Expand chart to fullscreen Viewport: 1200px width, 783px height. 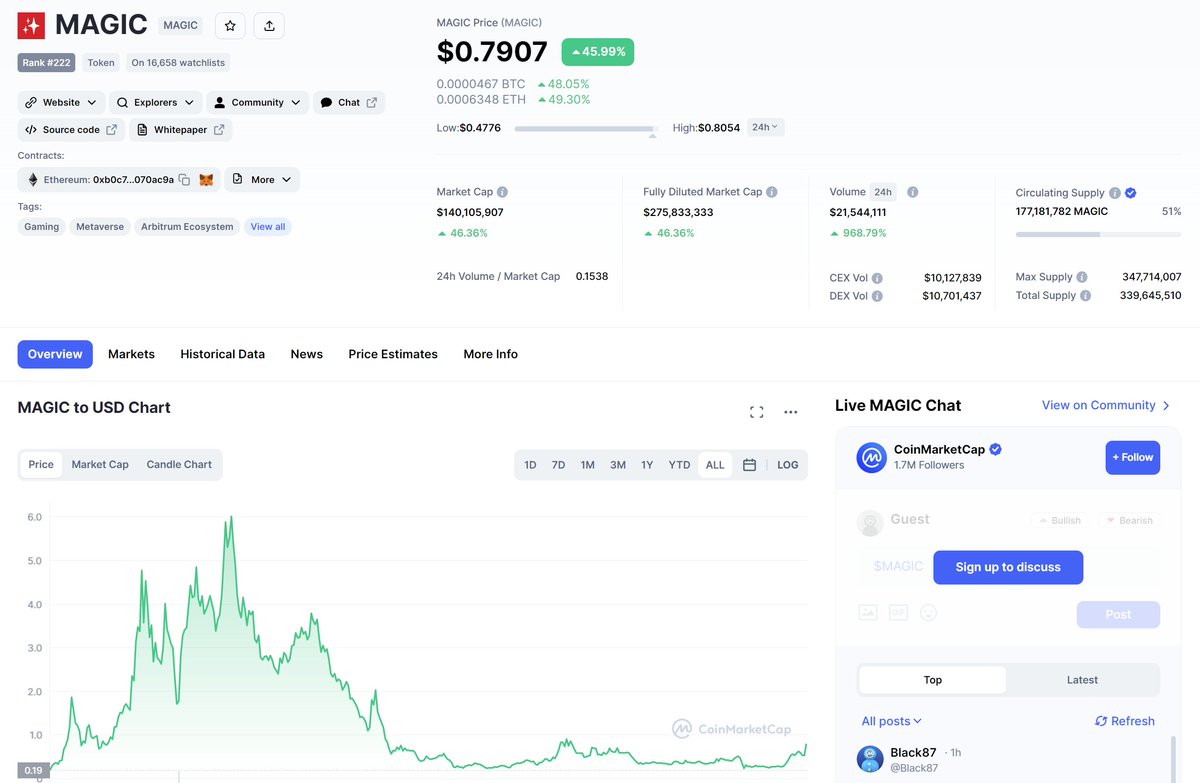[x=757, y=412]
